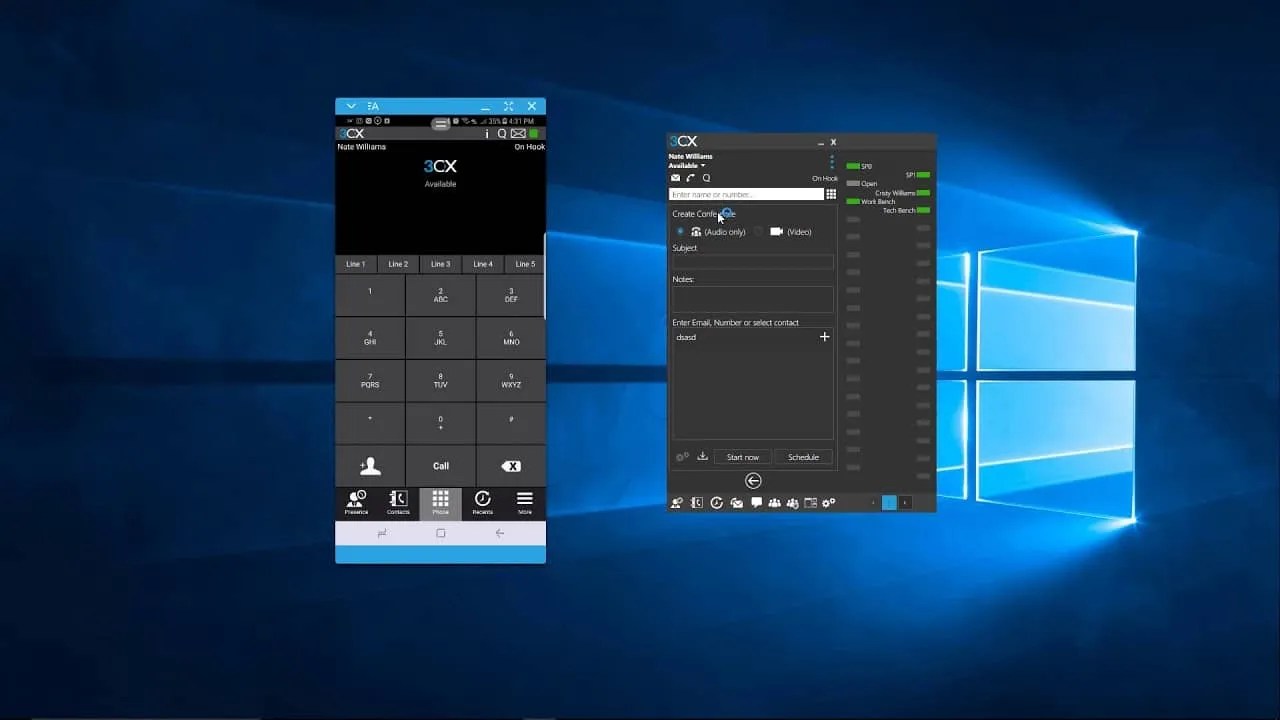
Task: Open Contacts tab in phone app
Action: pyautogui.click(x=398, y=503)
